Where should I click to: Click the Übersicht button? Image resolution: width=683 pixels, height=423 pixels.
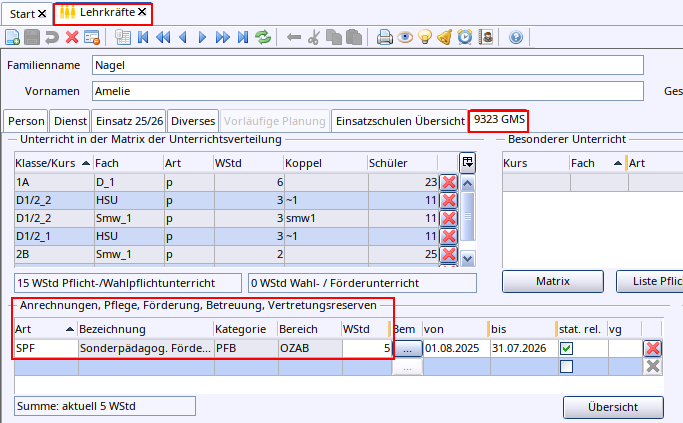(x=613, y=407)
